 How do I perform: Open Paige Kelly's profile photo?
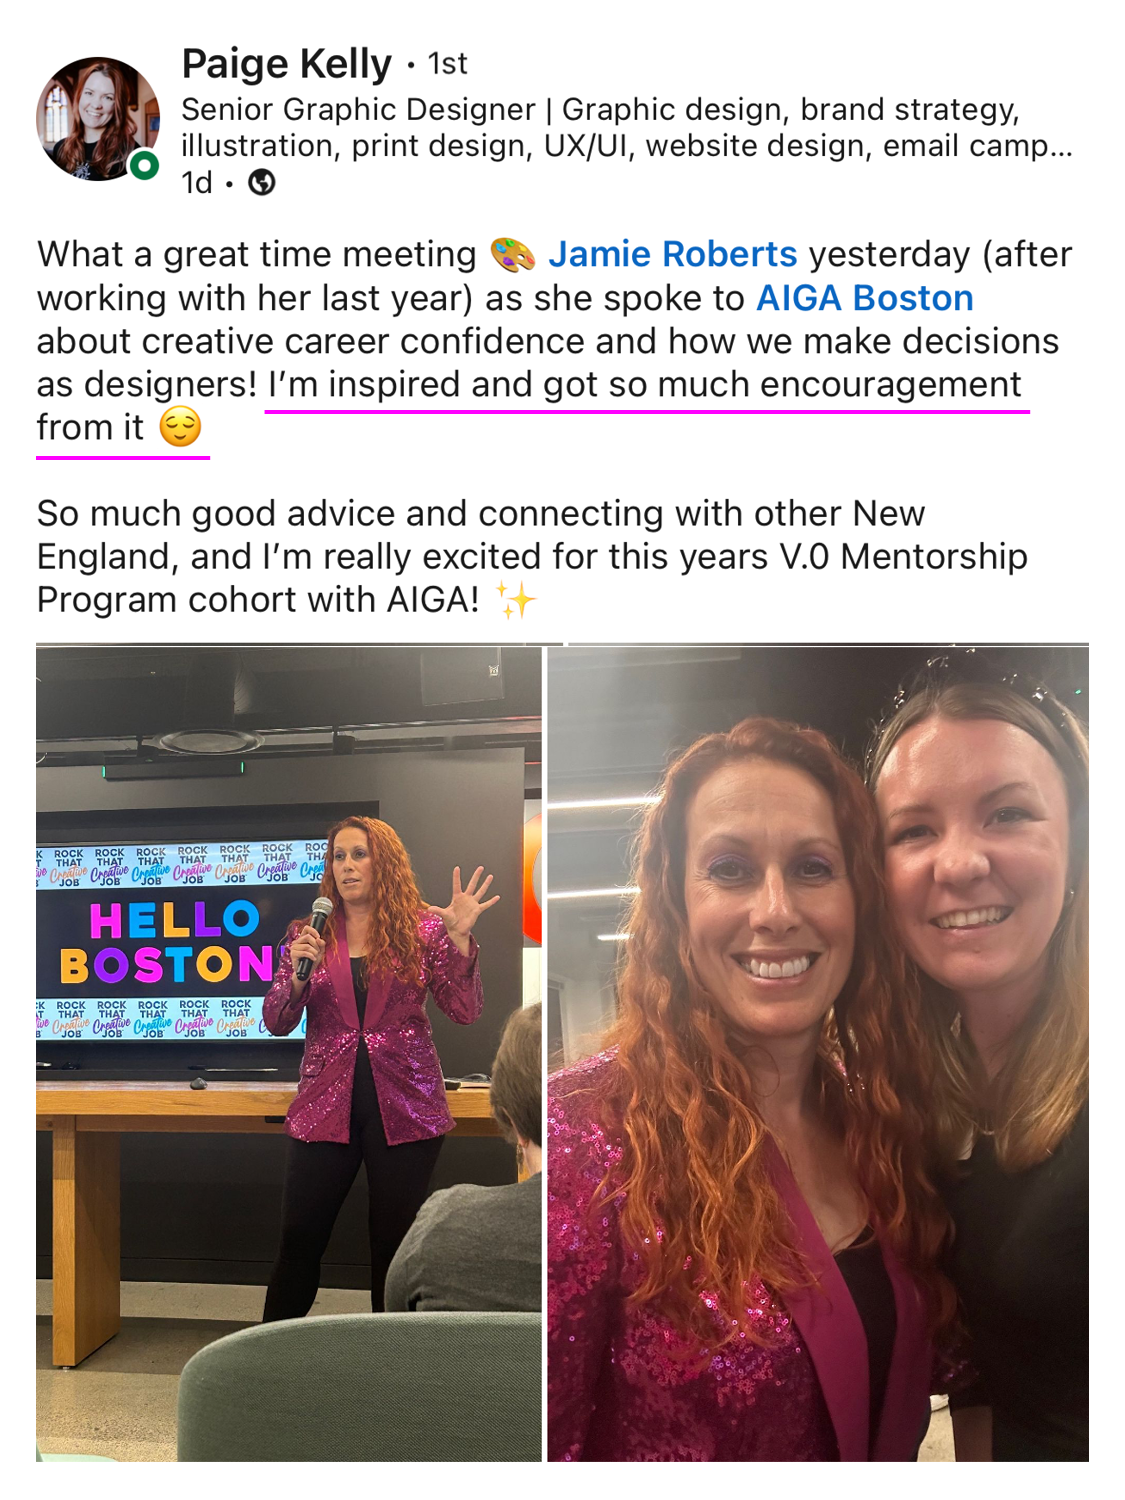point(98,119)
